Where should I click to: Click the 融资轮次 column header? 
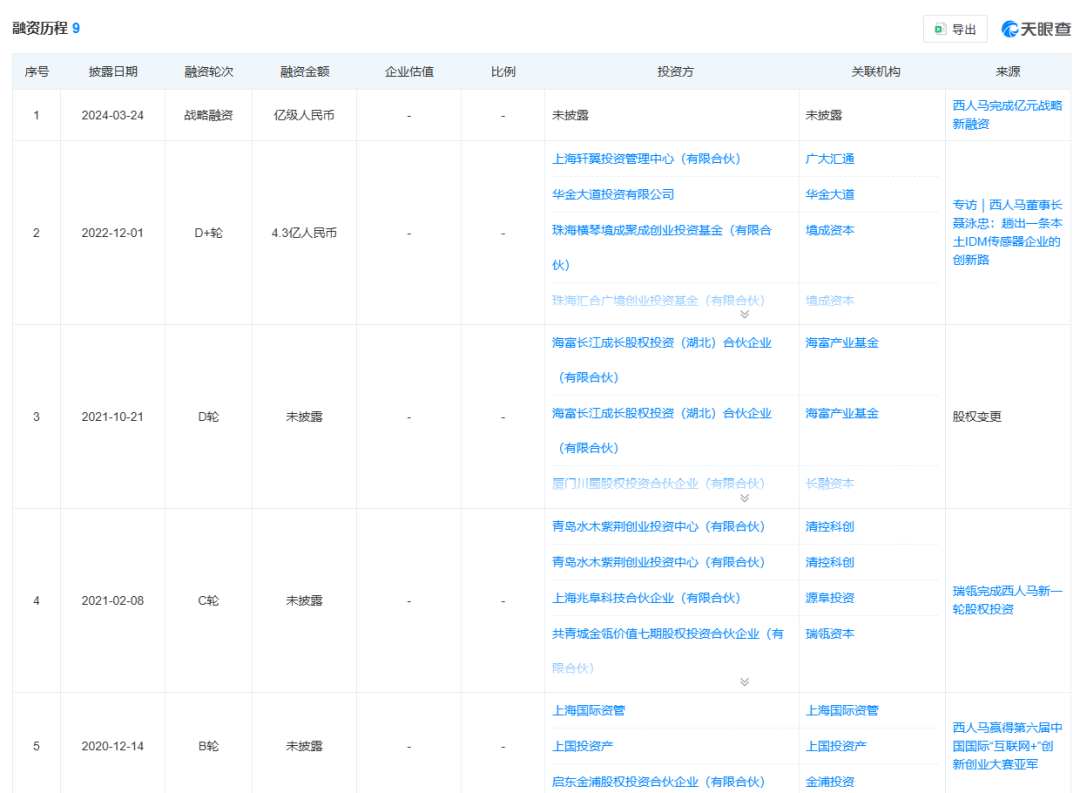click(209, 72)
